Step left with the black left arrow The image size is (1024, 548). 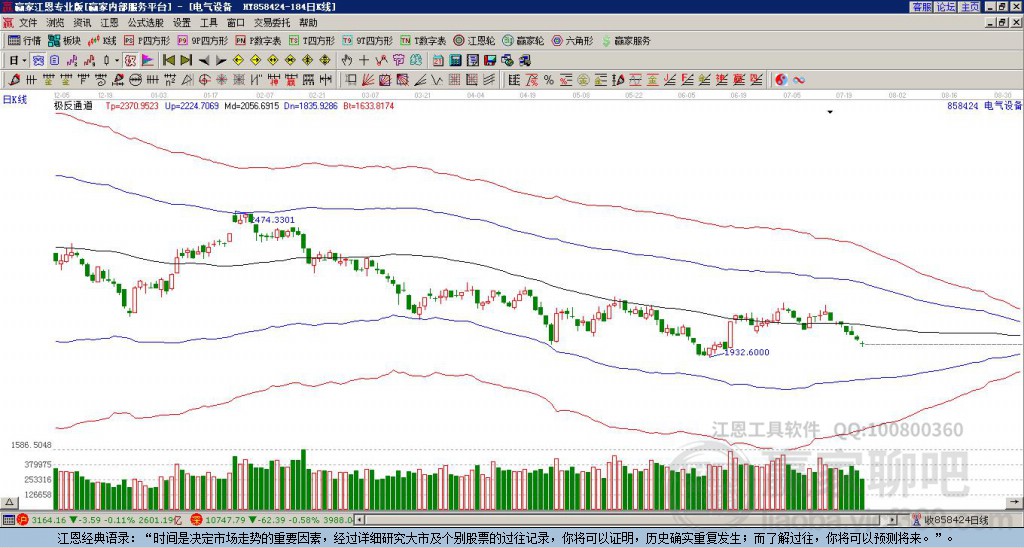(x=204, y=61)
